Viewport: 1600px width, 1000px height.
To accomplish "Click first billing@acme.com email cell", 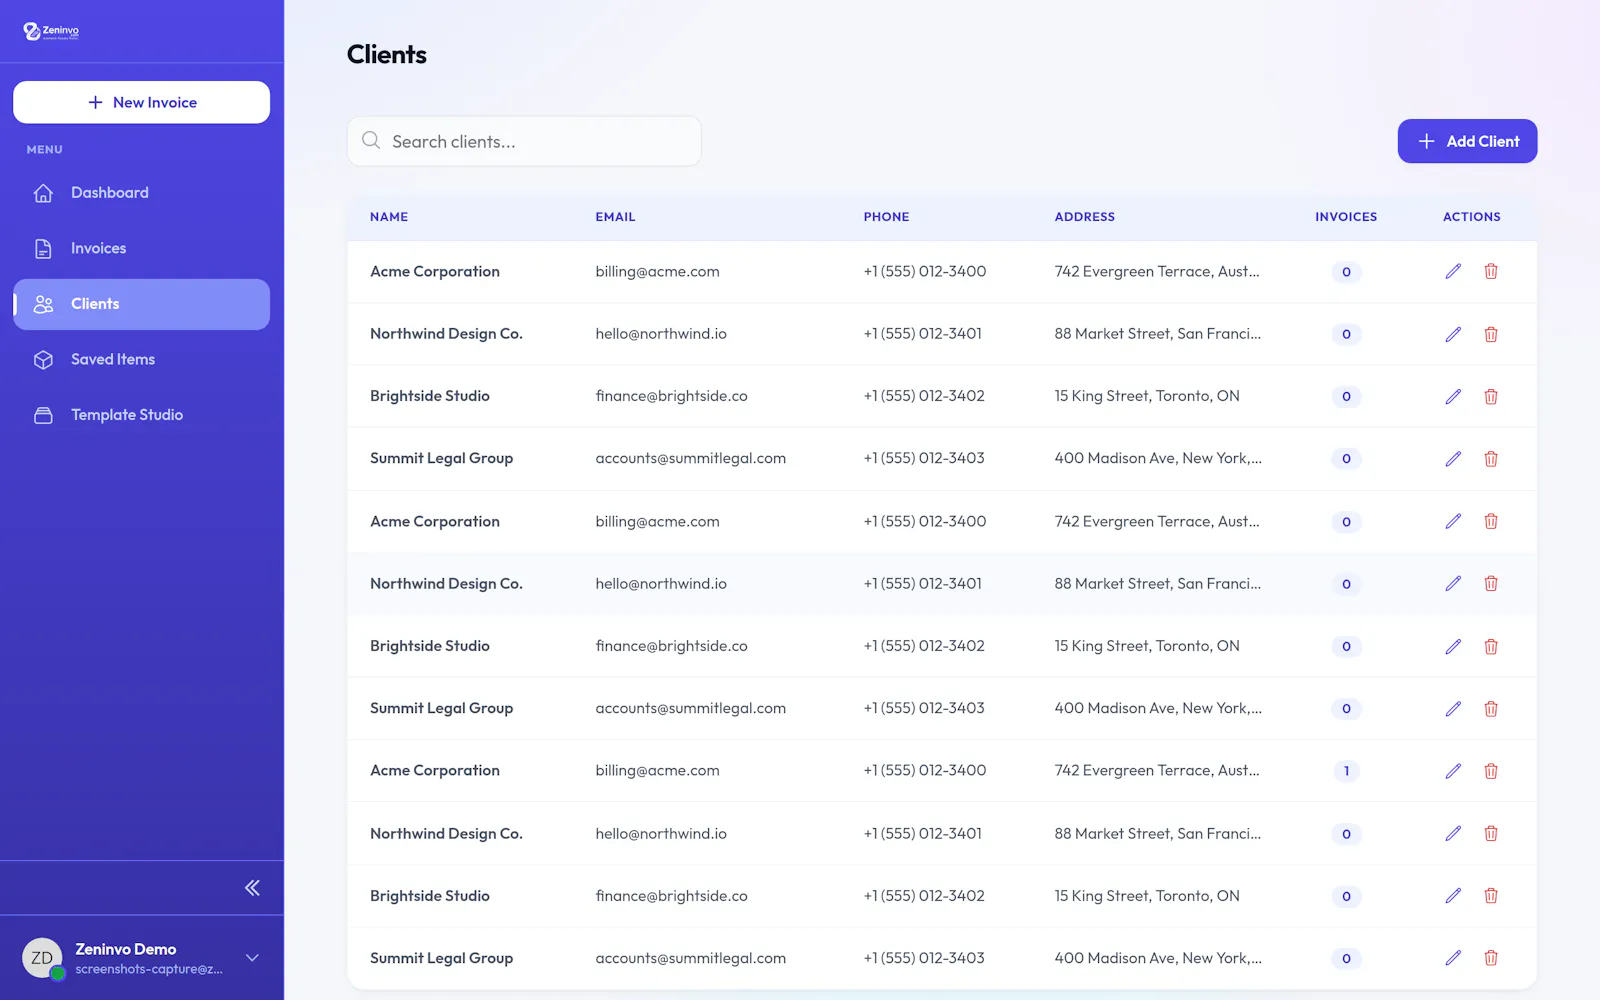I will tap(657, 272).
